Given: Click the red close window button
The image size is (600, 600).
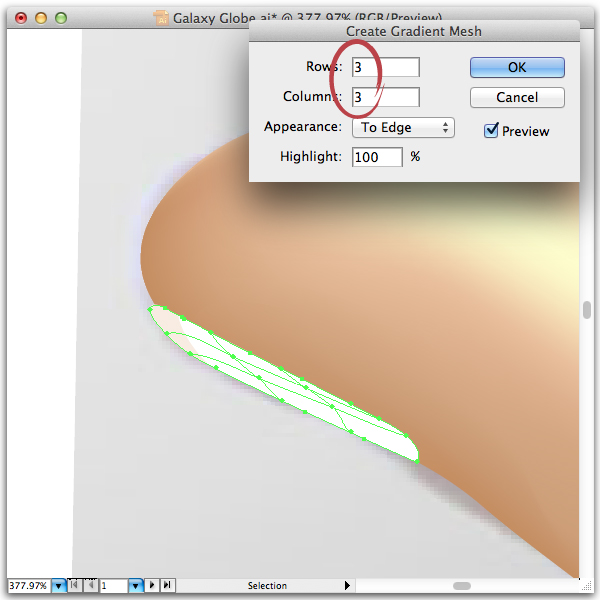Looking at the screenshot, I should point(21,18).
